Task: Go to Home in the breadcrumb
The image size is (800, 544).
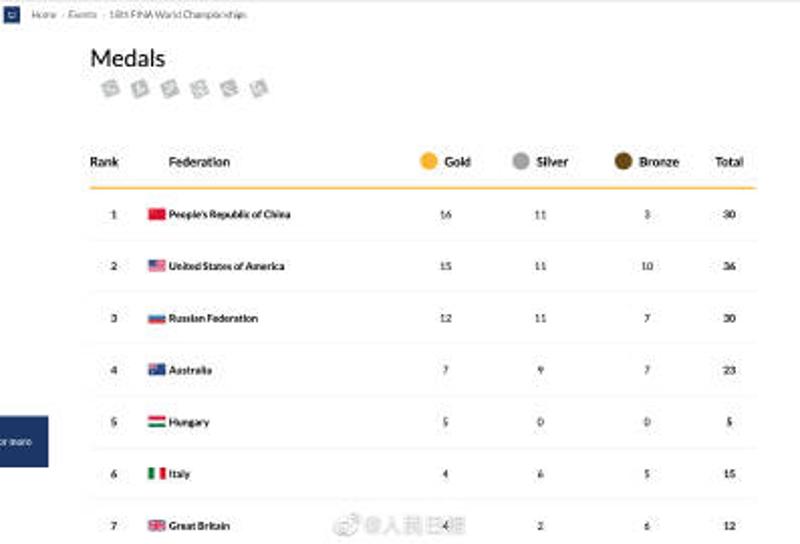Action: 43,15
